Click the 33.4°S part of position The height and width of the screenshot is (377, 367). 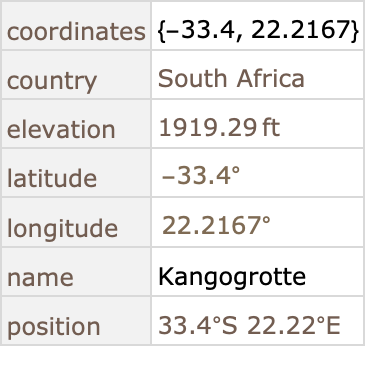point(198,325)
